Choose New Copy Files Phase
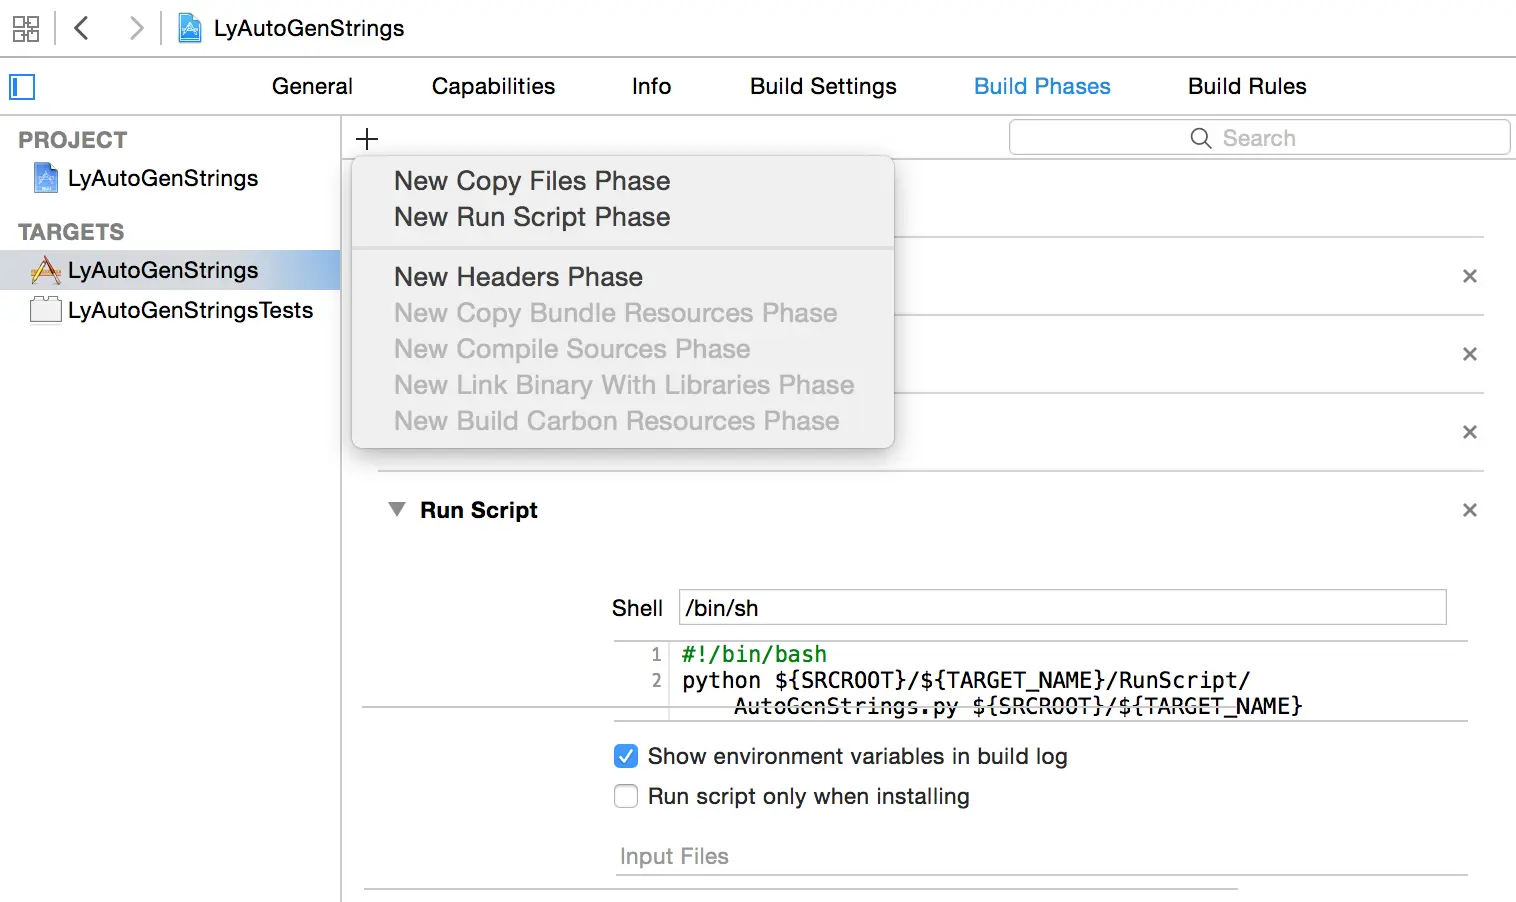This screenshot has width=1516, height=902. click(532, 181)
